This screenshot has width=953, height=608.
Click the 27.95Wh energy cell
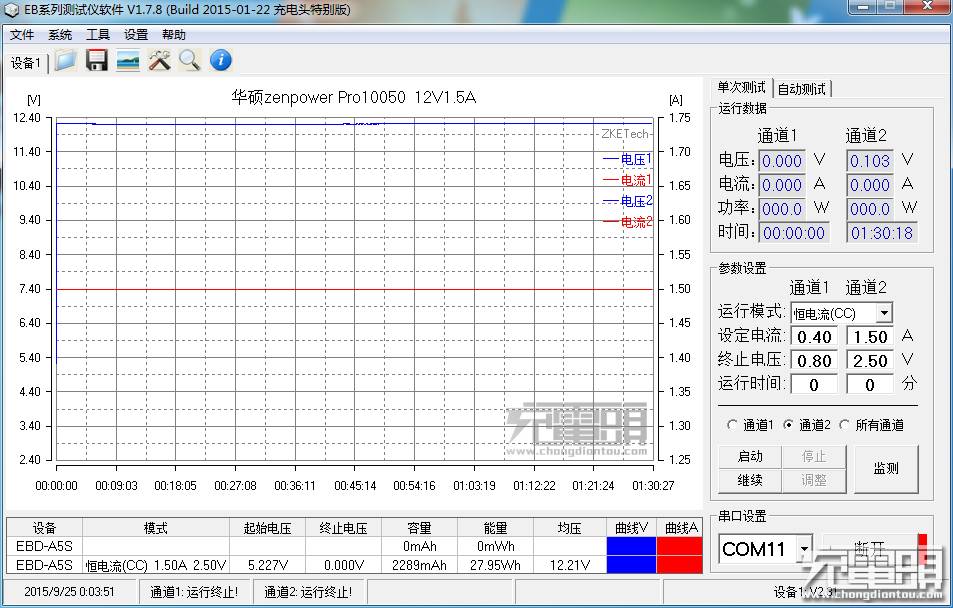495,565
